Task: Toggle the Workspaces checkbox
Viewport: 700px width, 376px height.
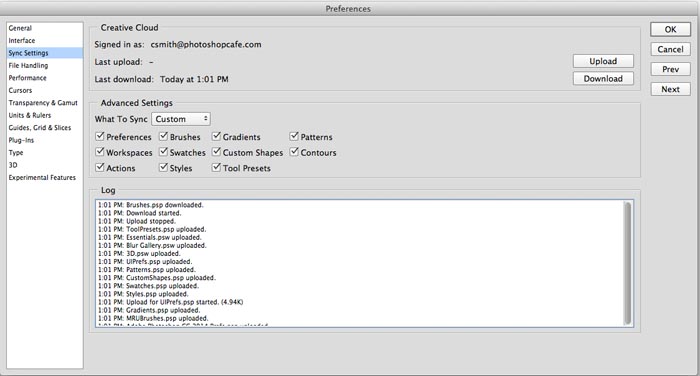Action: coord(100,152)
